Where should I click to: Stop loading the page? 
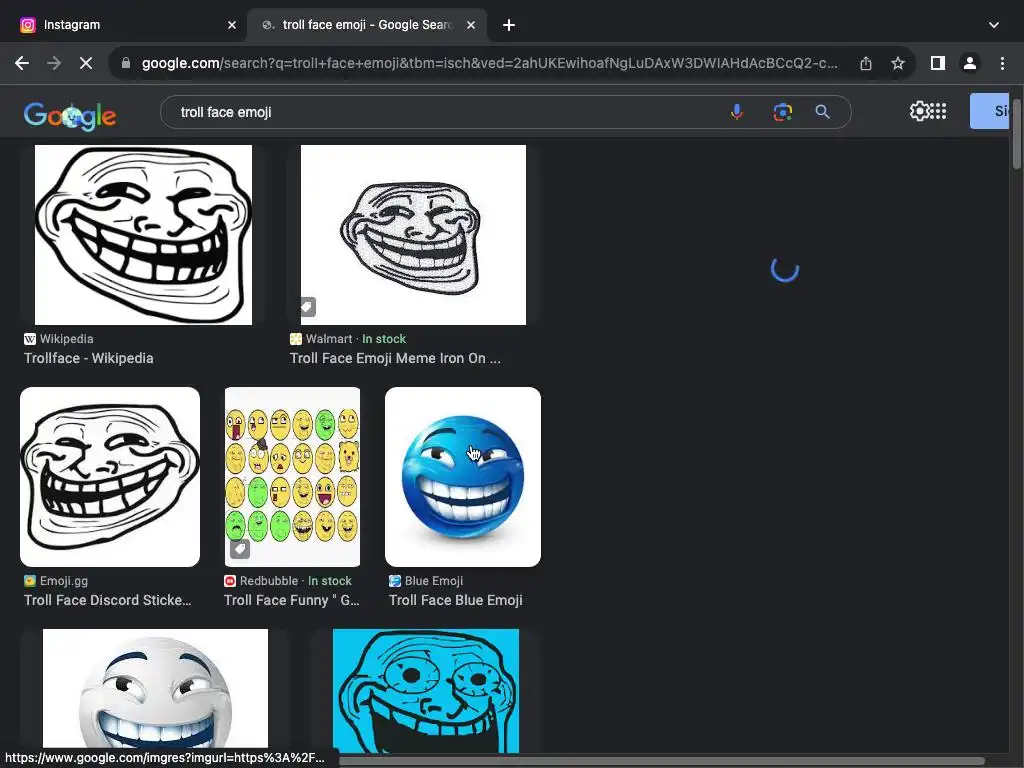tap(86, 63)
